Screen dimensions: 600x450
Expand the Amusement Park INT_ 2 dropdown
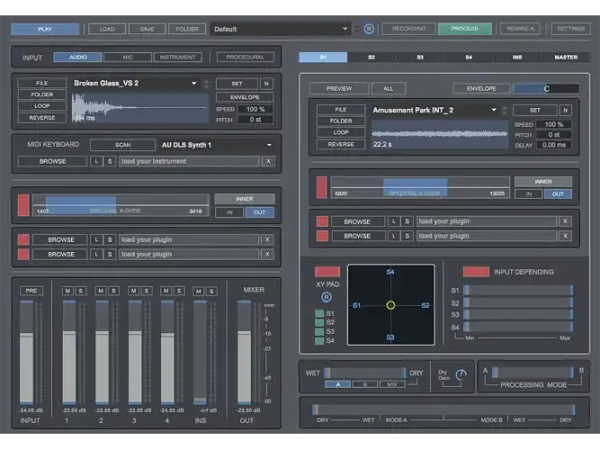(x=494, y=110)
